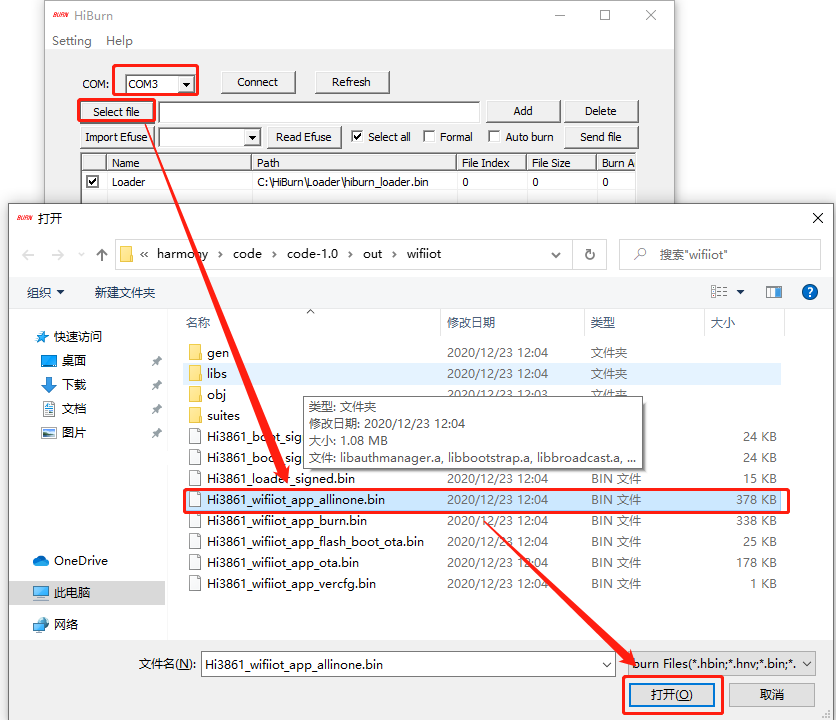836x720 pixels.
Task: Click the 'code' breadcrumb segment
Action: tap(247, 254)
